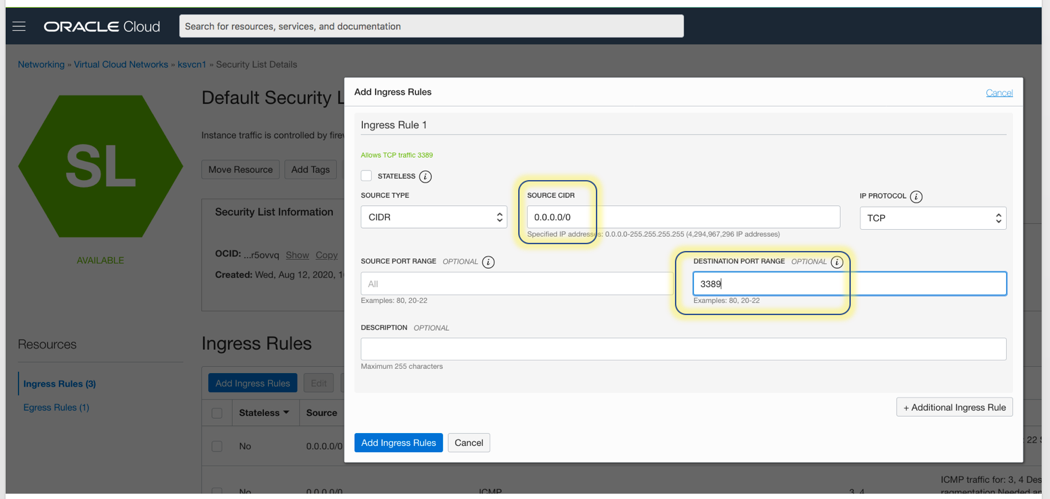
Task: Toggle the select-all checkbox in ingress rules table
Action: pos(217,413)
